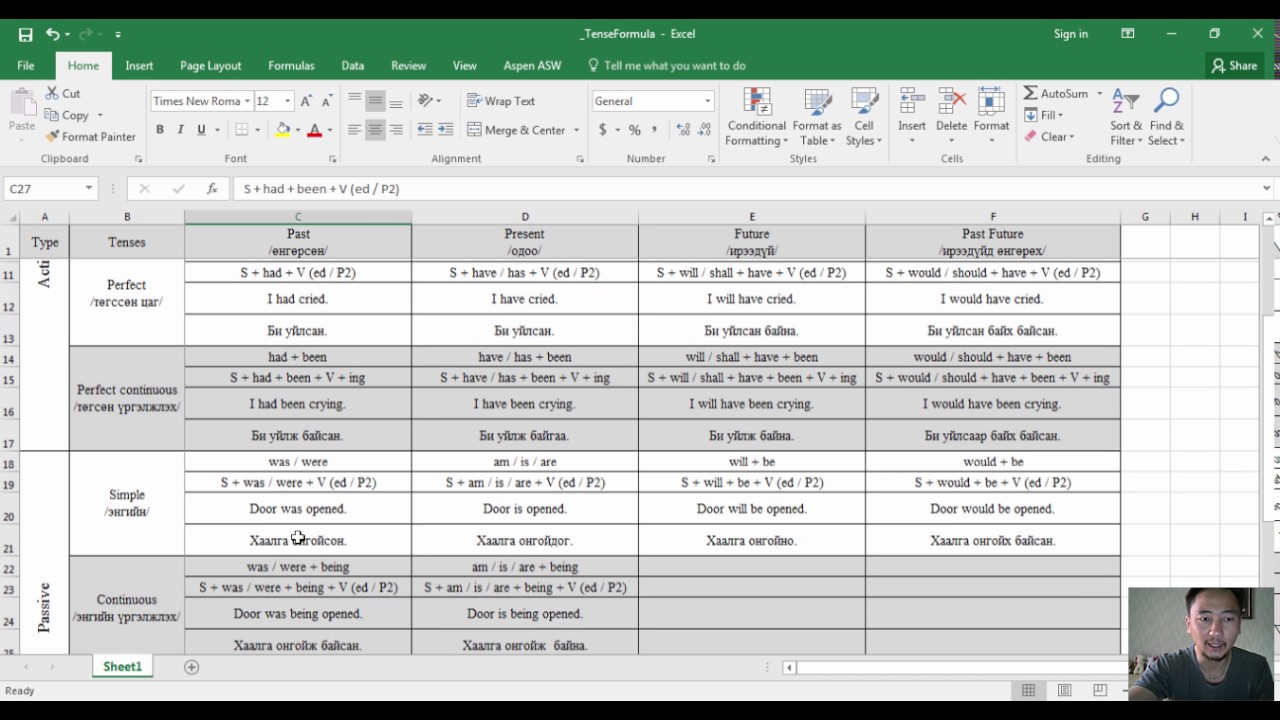This screenshot has width=1280, height=720.
Task: Click the Wrap Text button
Action: tap(501, 101)
